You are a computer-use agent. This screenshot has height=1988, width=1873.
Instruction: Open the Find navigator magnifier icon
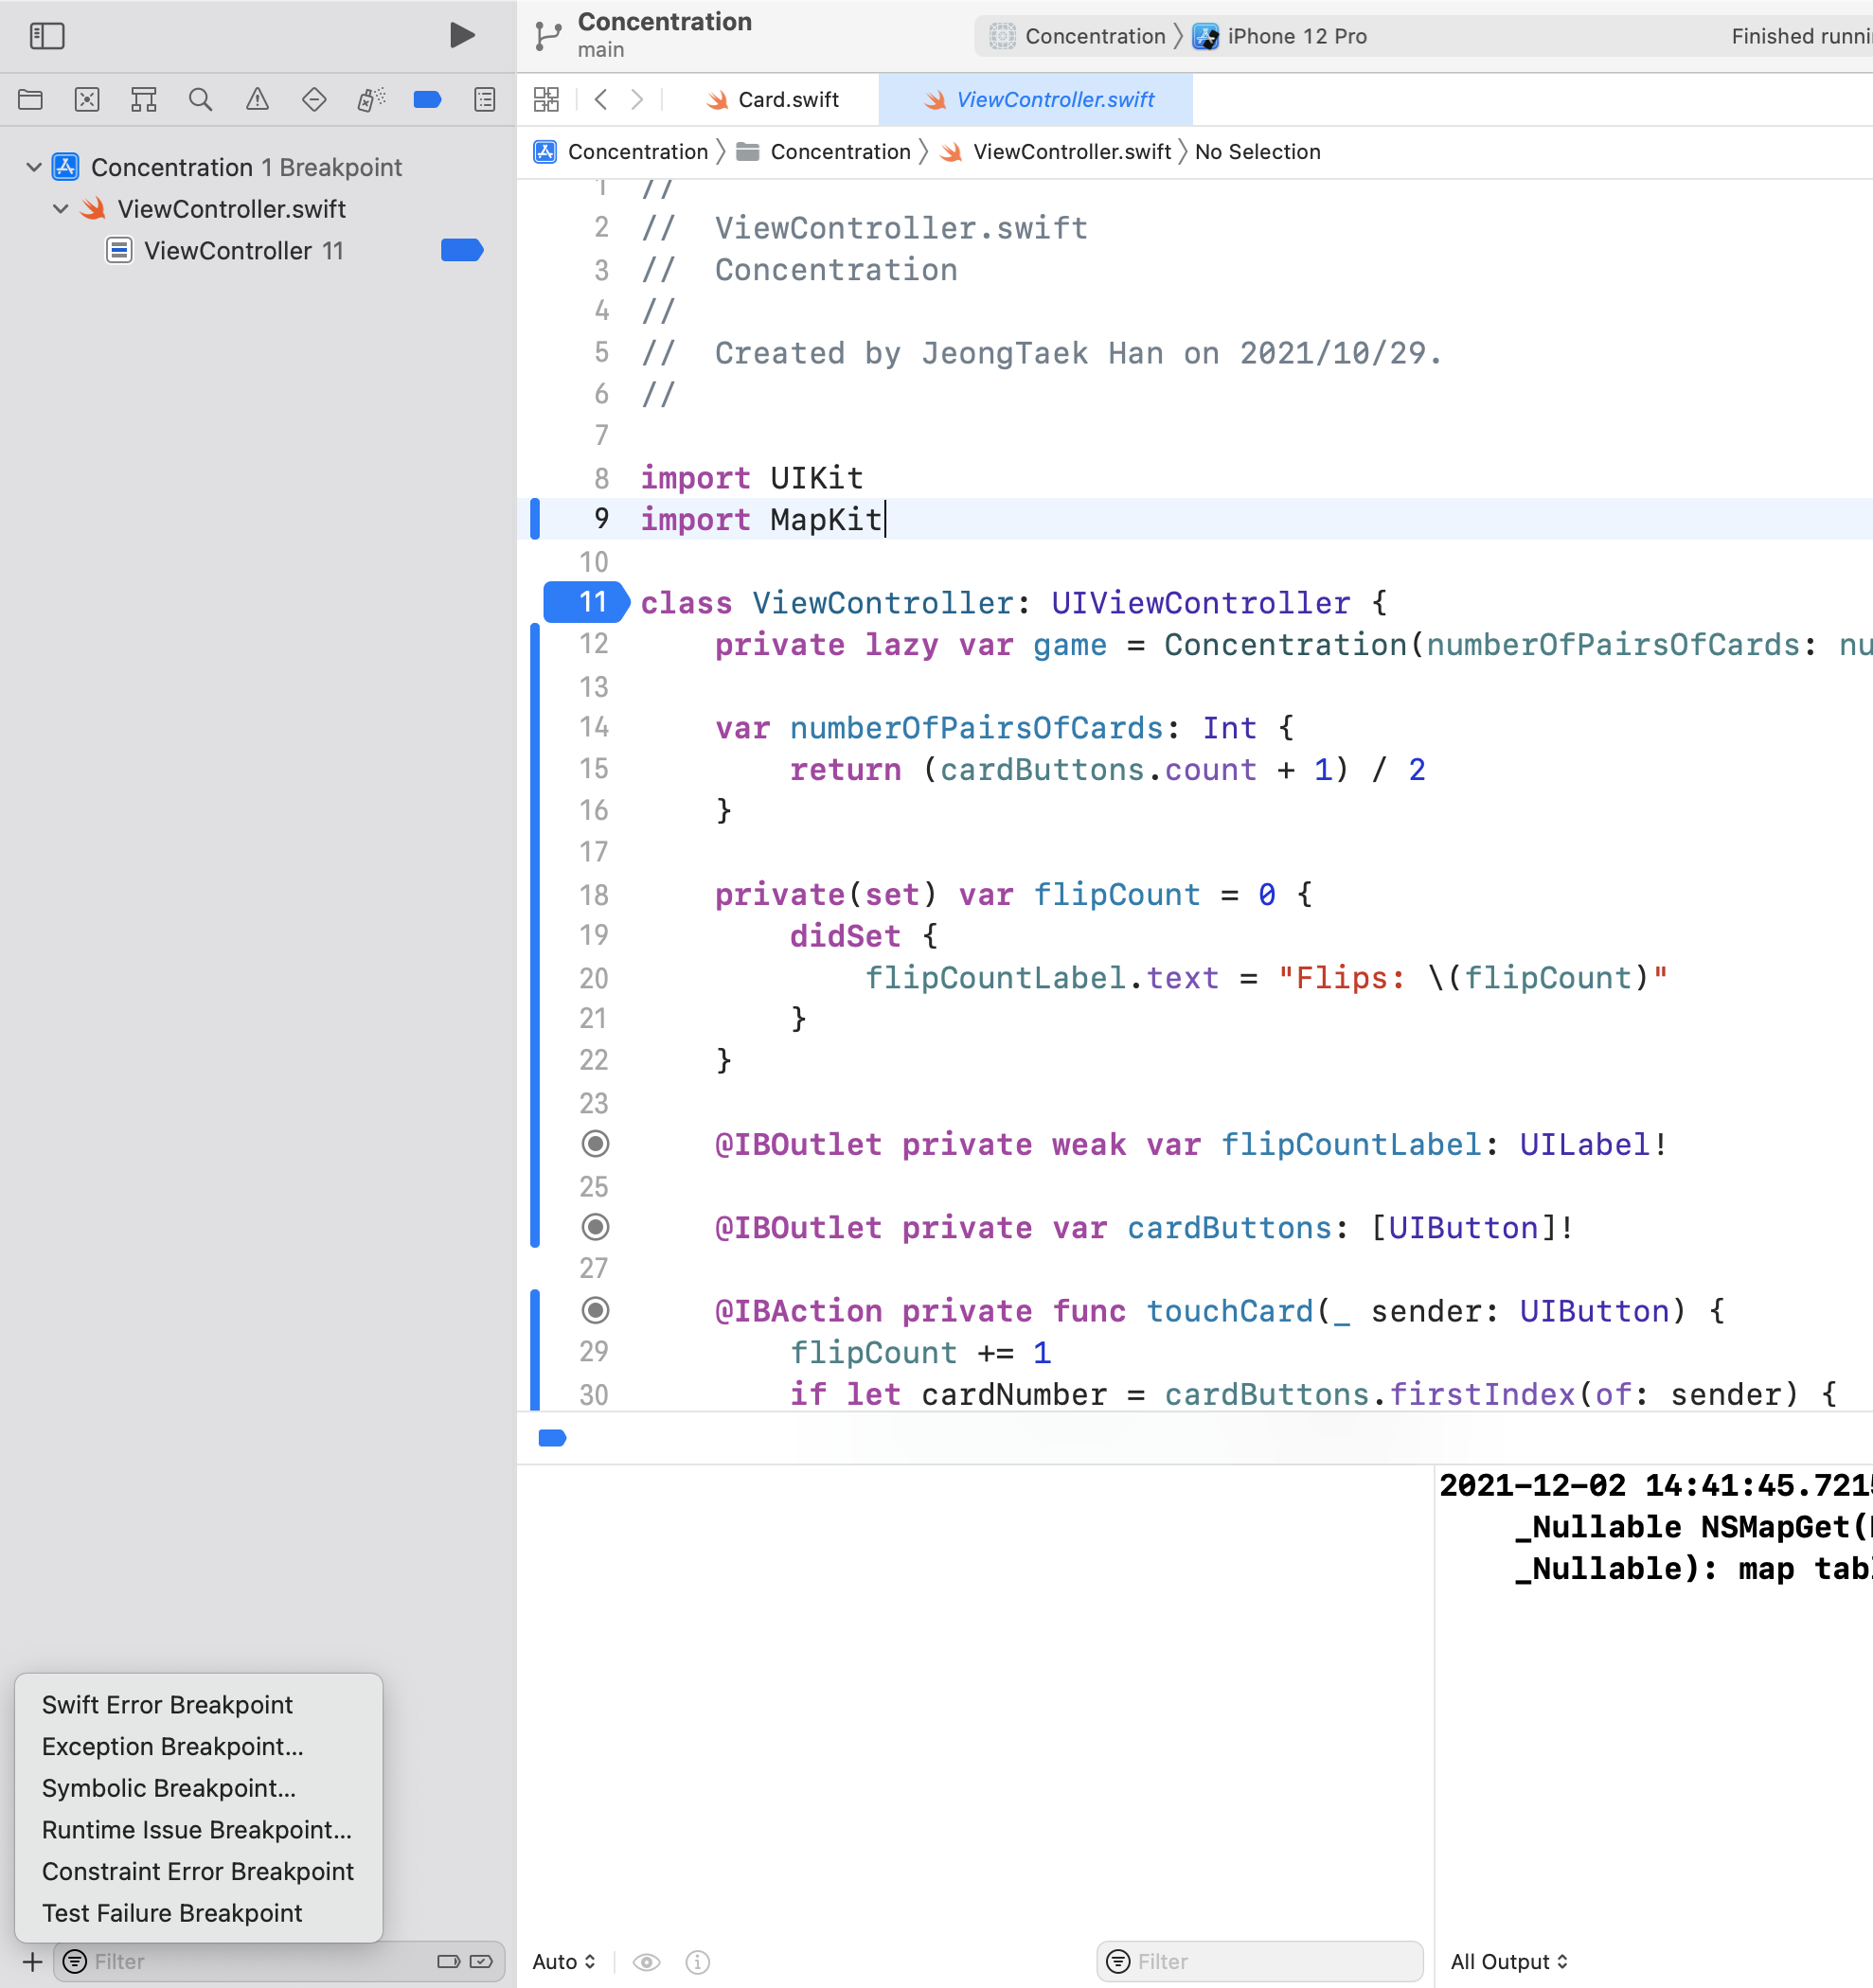pos(200,100)
